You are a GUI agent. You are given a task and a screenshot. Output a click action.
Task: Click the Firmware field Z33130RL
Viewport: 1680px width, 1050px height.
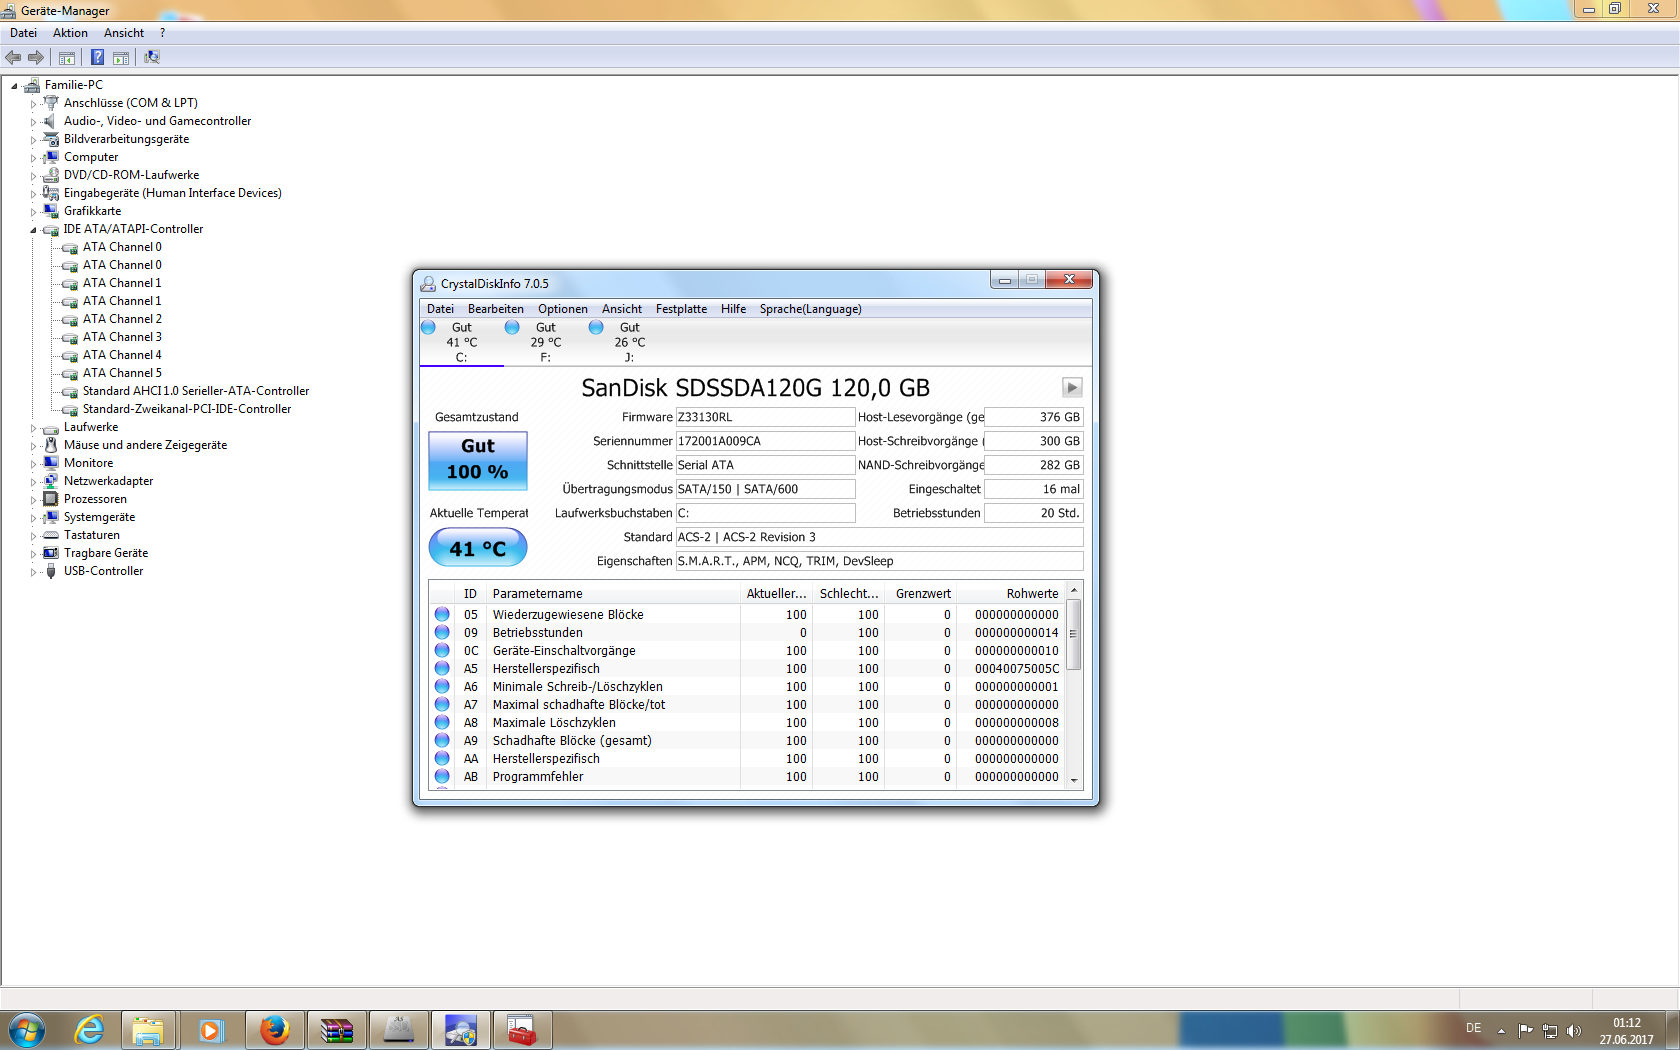coord(765,417)
